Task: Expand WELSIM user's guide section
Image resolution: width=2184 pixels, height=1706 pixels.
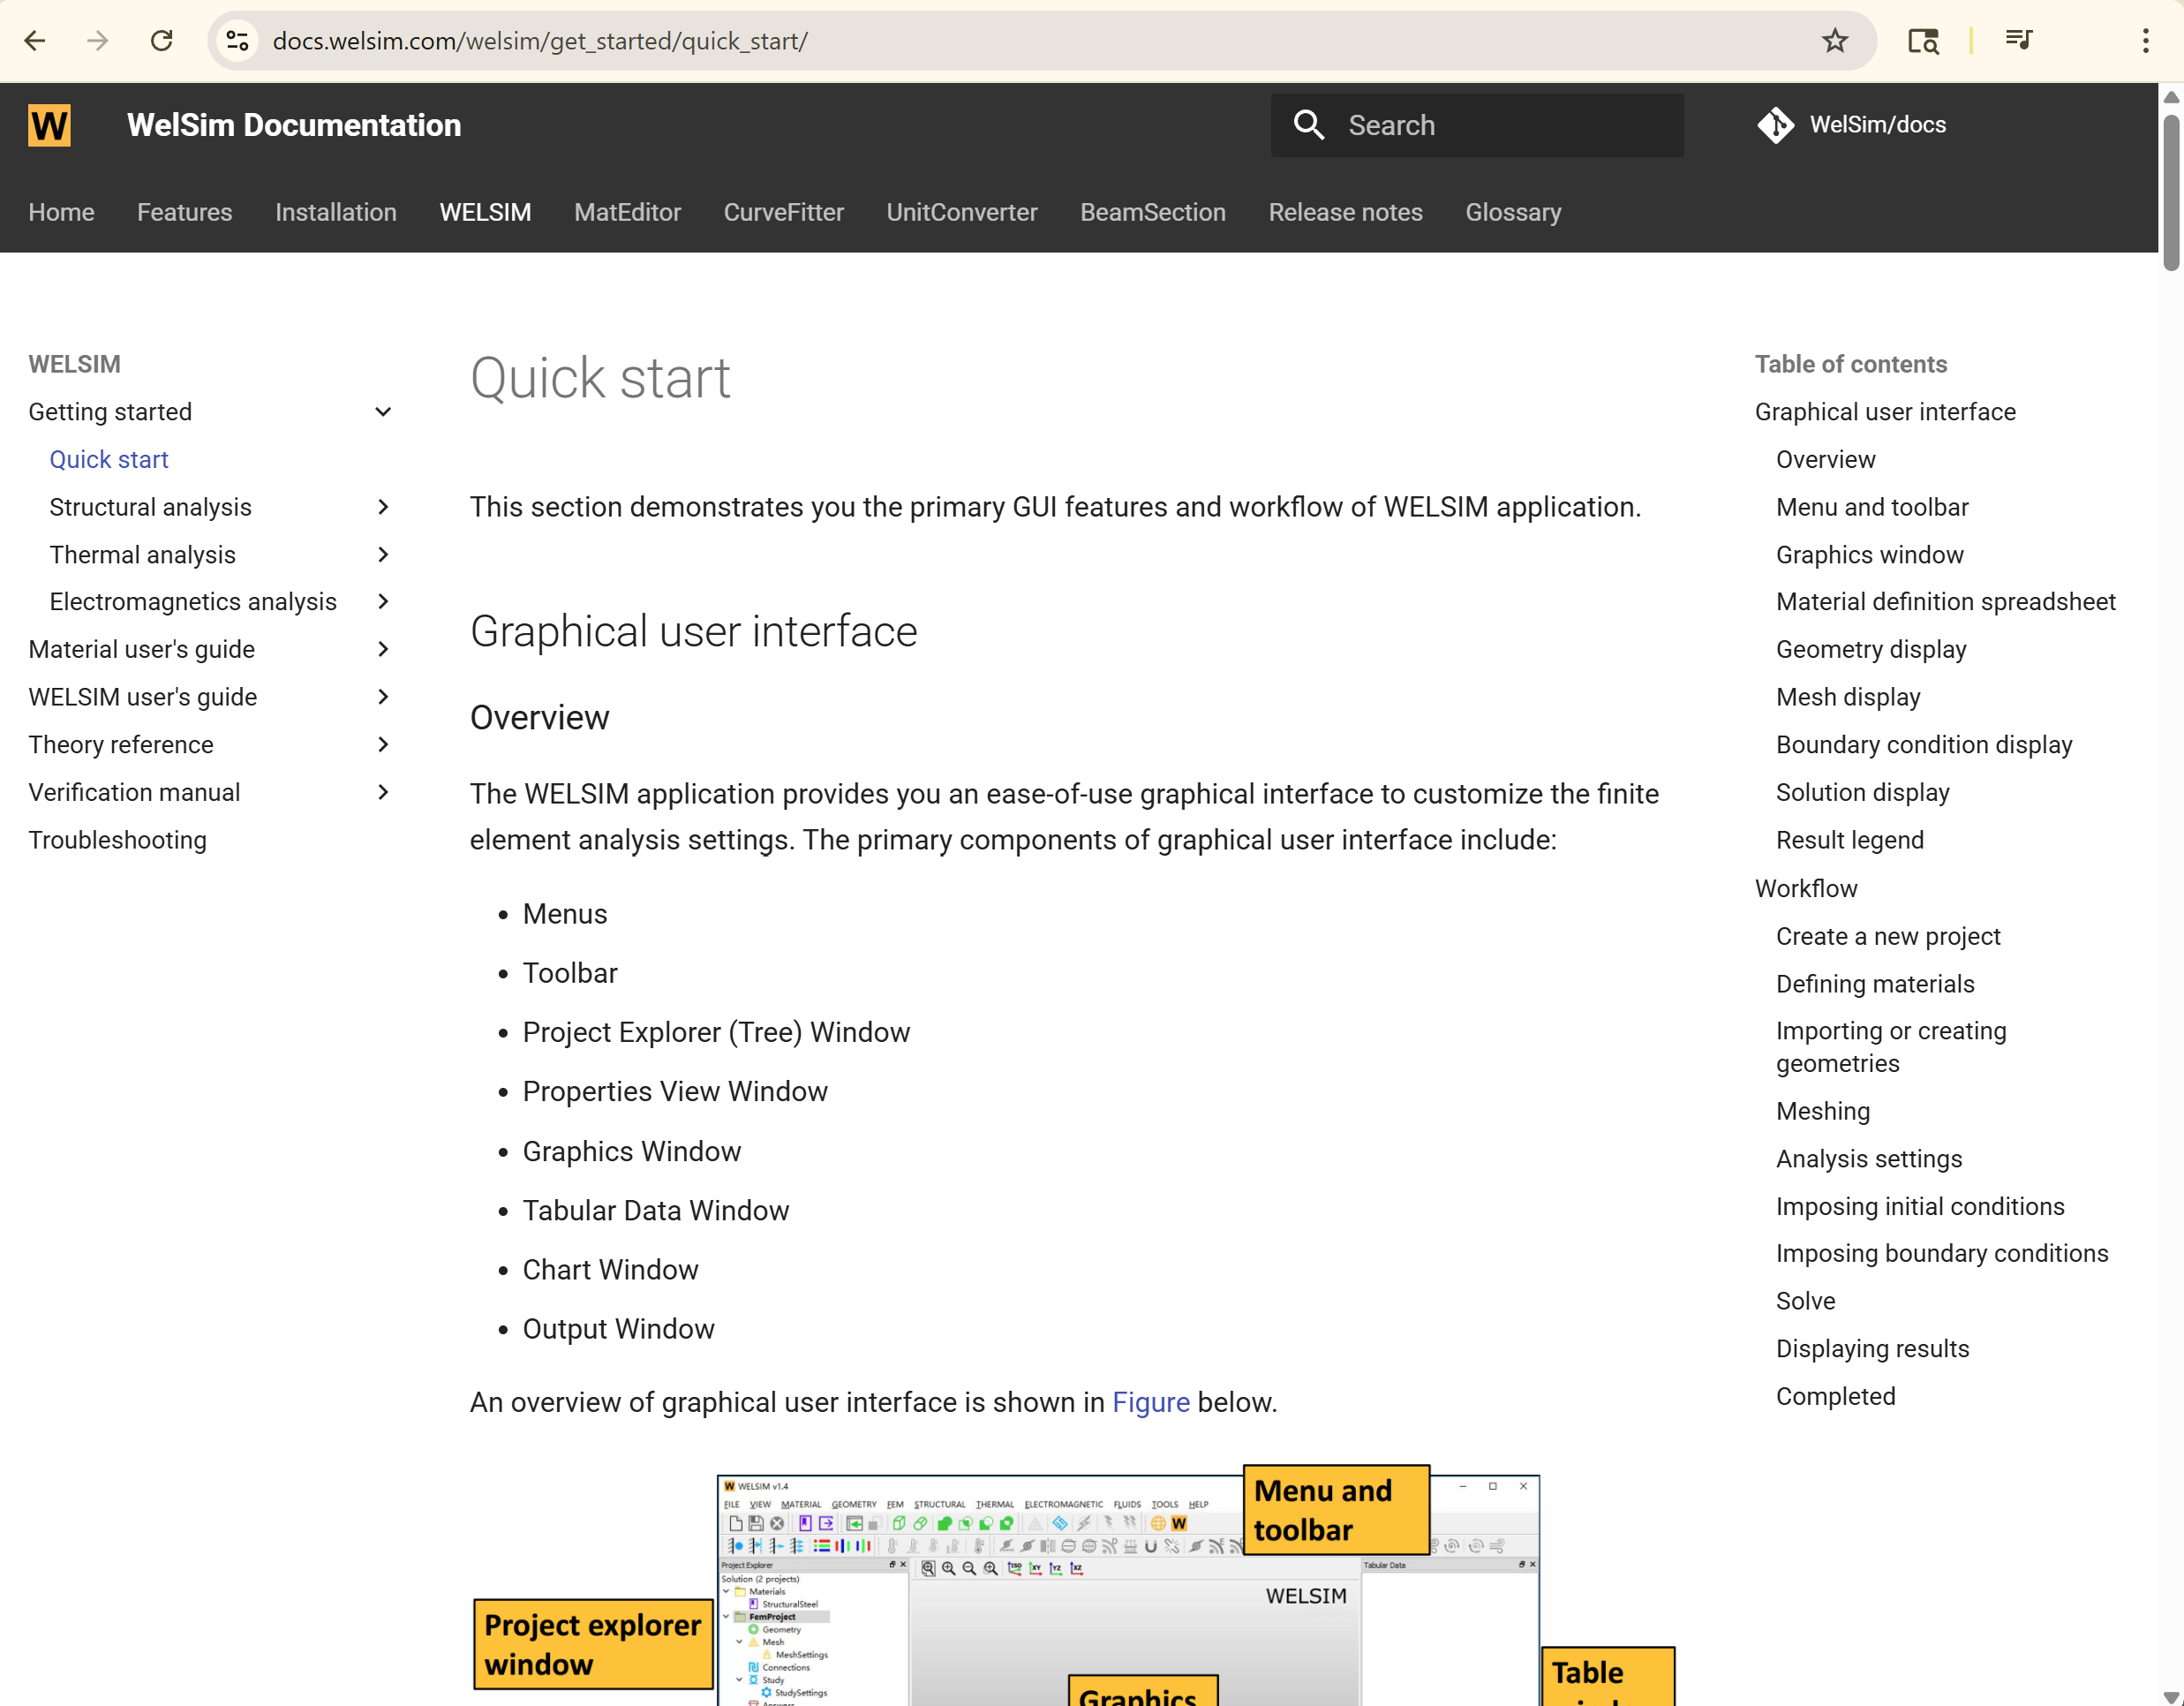Action: (x=383, y=697)
